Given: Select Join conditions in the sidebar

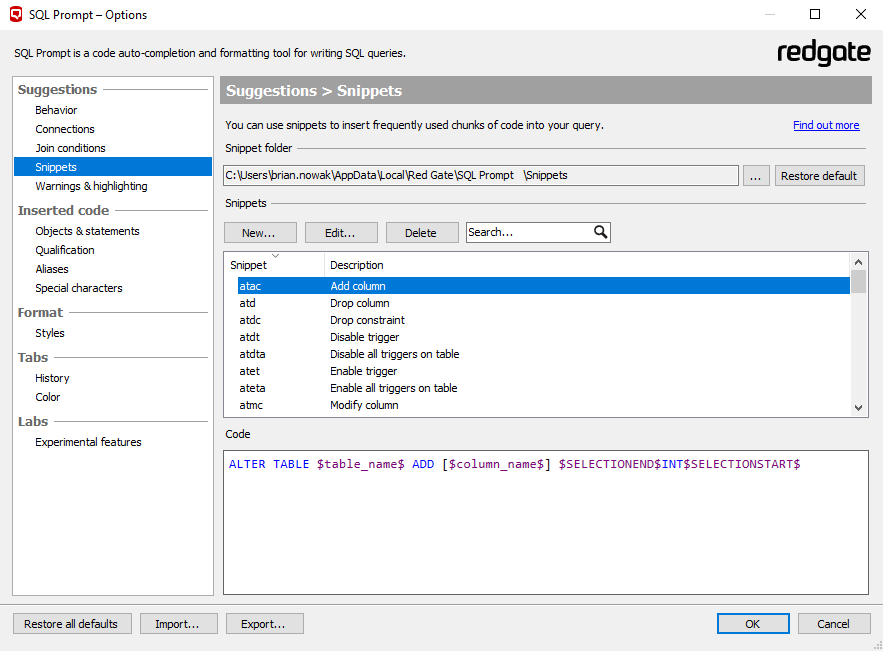Looking at the screenshot, I should [70, 148].
